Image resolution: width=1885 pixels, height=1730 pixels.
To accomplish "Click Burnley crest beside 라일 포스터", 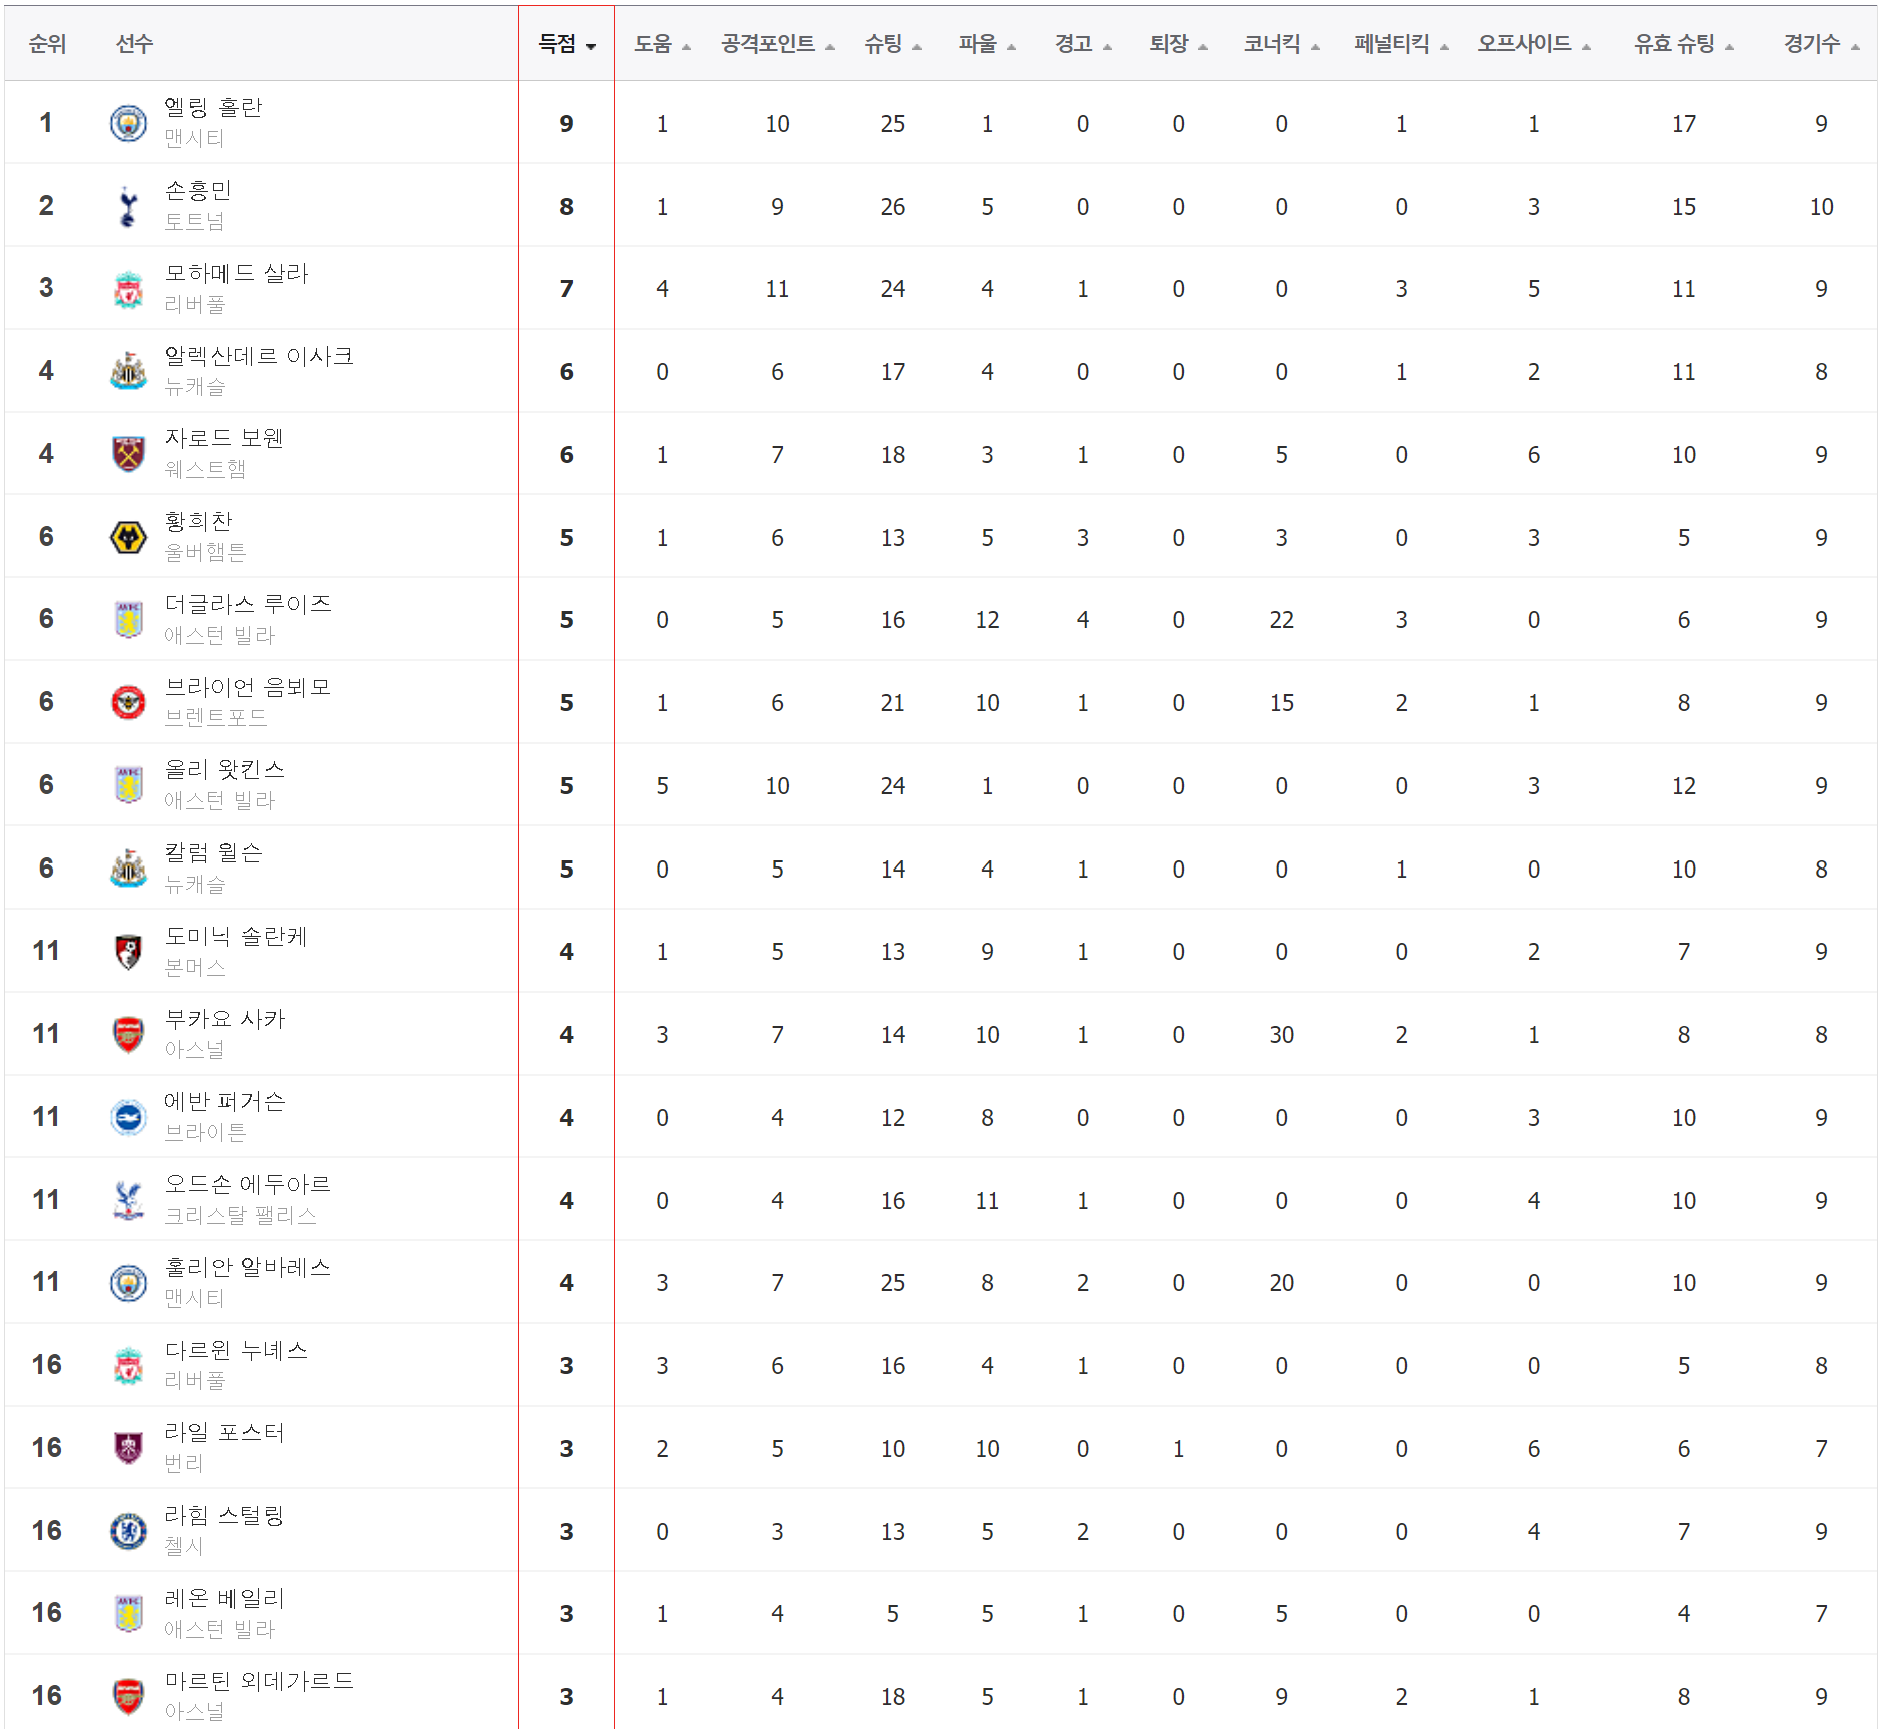I will click(x=128, y=1448).
